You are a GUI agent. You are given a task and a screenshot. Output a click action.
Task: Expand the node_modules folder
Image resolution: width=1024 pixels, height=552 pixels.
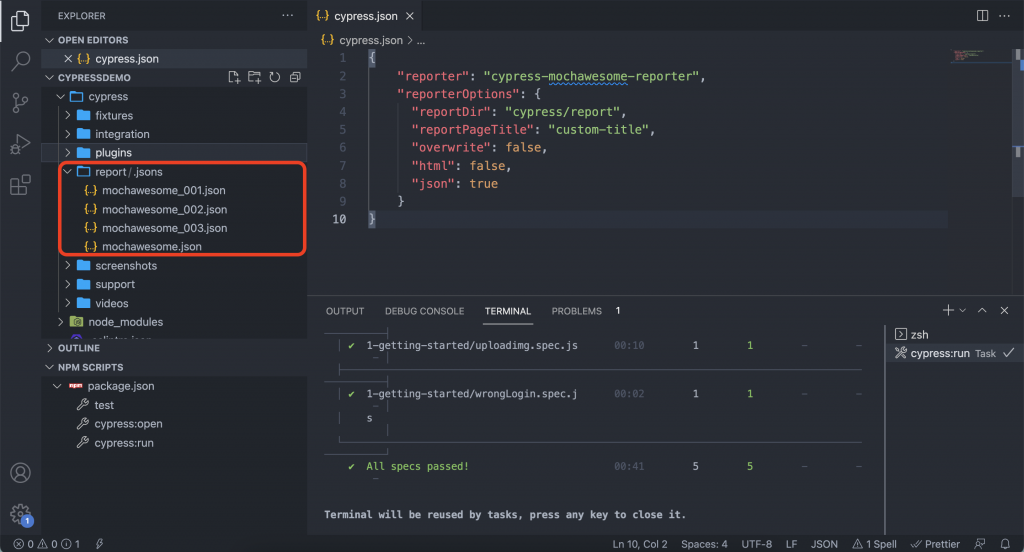pyautogui.click(x=61, y=322)
